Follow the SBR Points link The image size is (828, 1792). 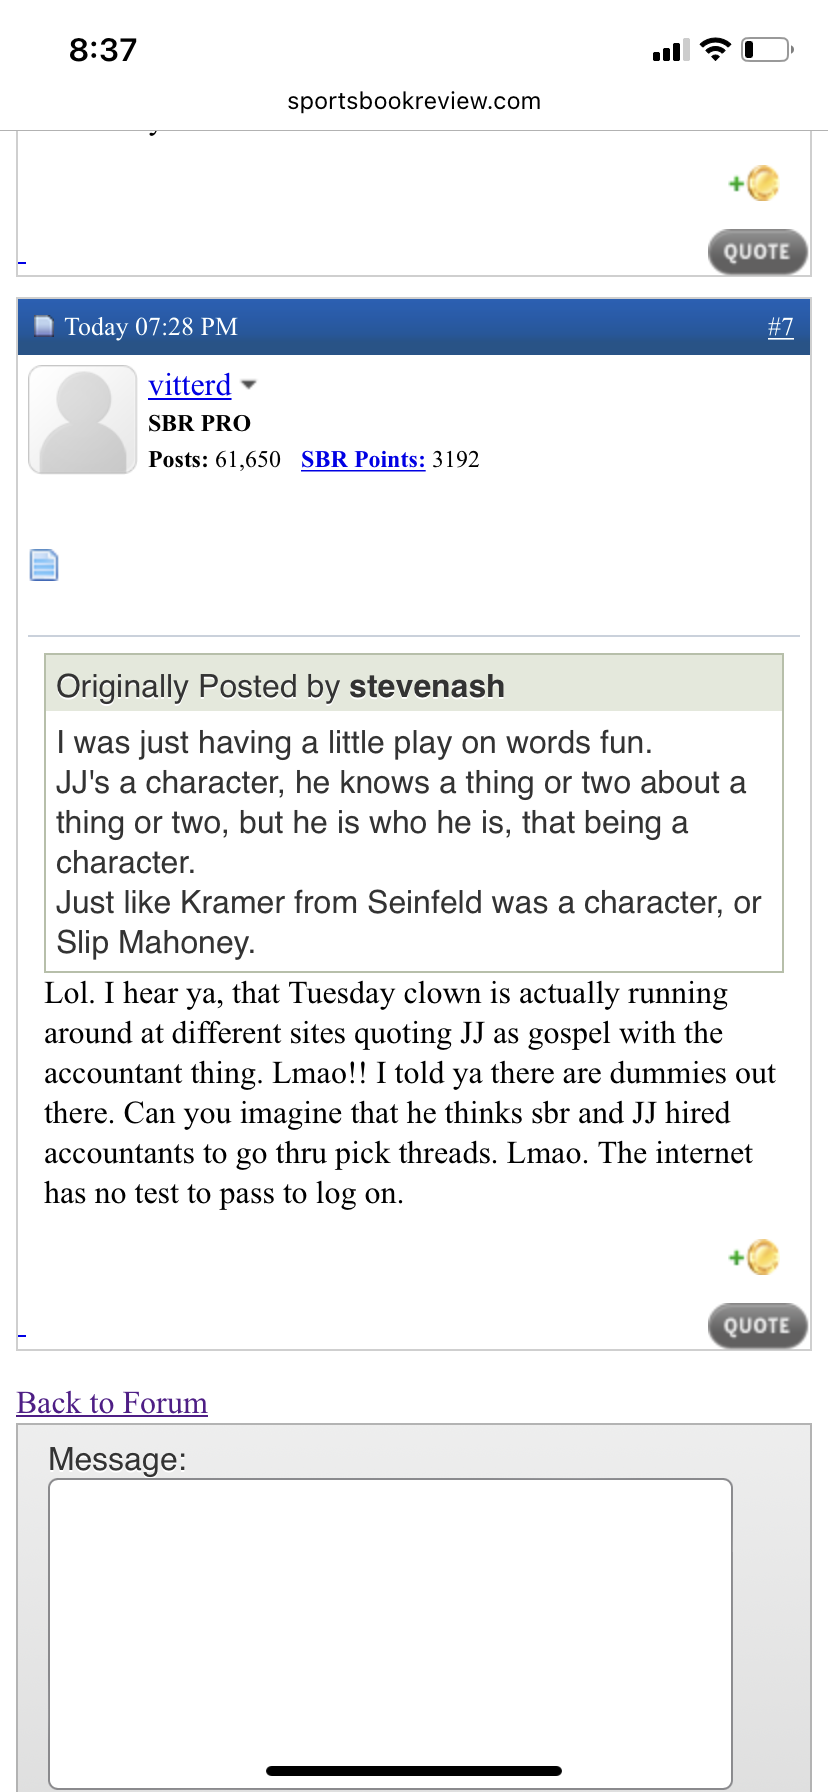point(363,460)
